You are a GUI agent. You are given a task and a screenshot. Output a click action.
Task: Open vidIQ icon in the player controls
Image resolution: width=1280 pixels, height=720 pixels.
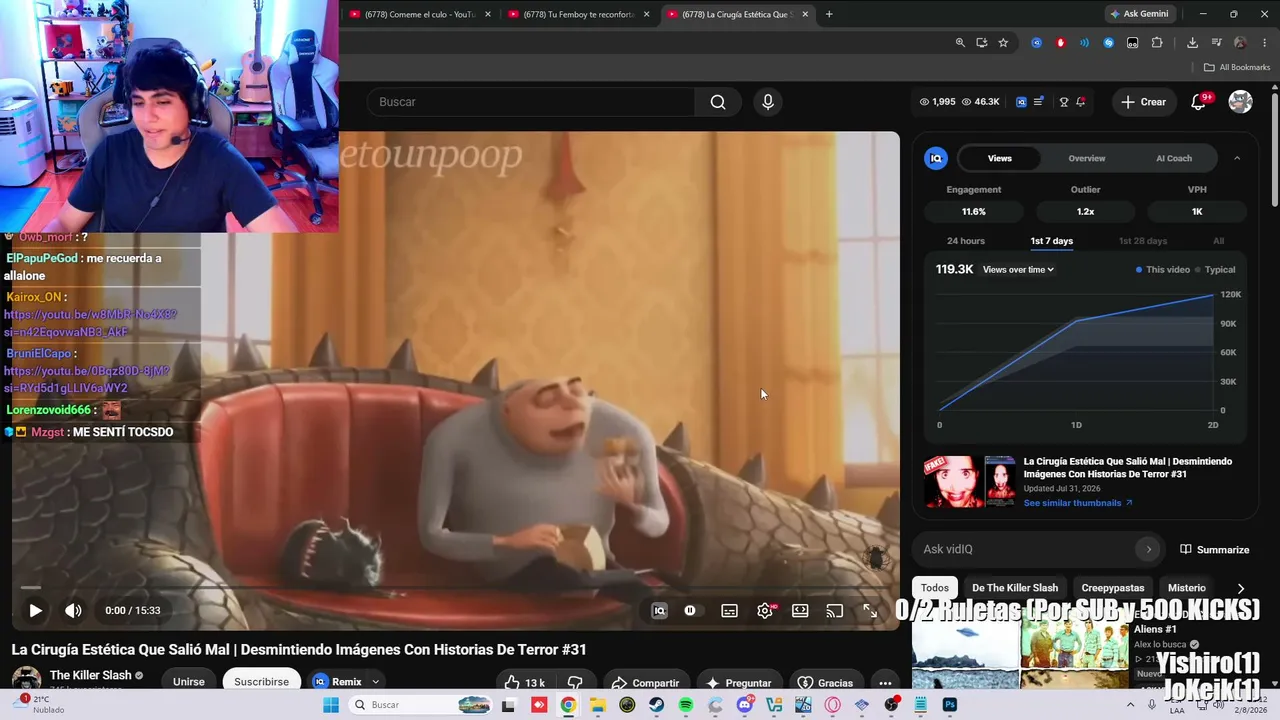(659, 610)
